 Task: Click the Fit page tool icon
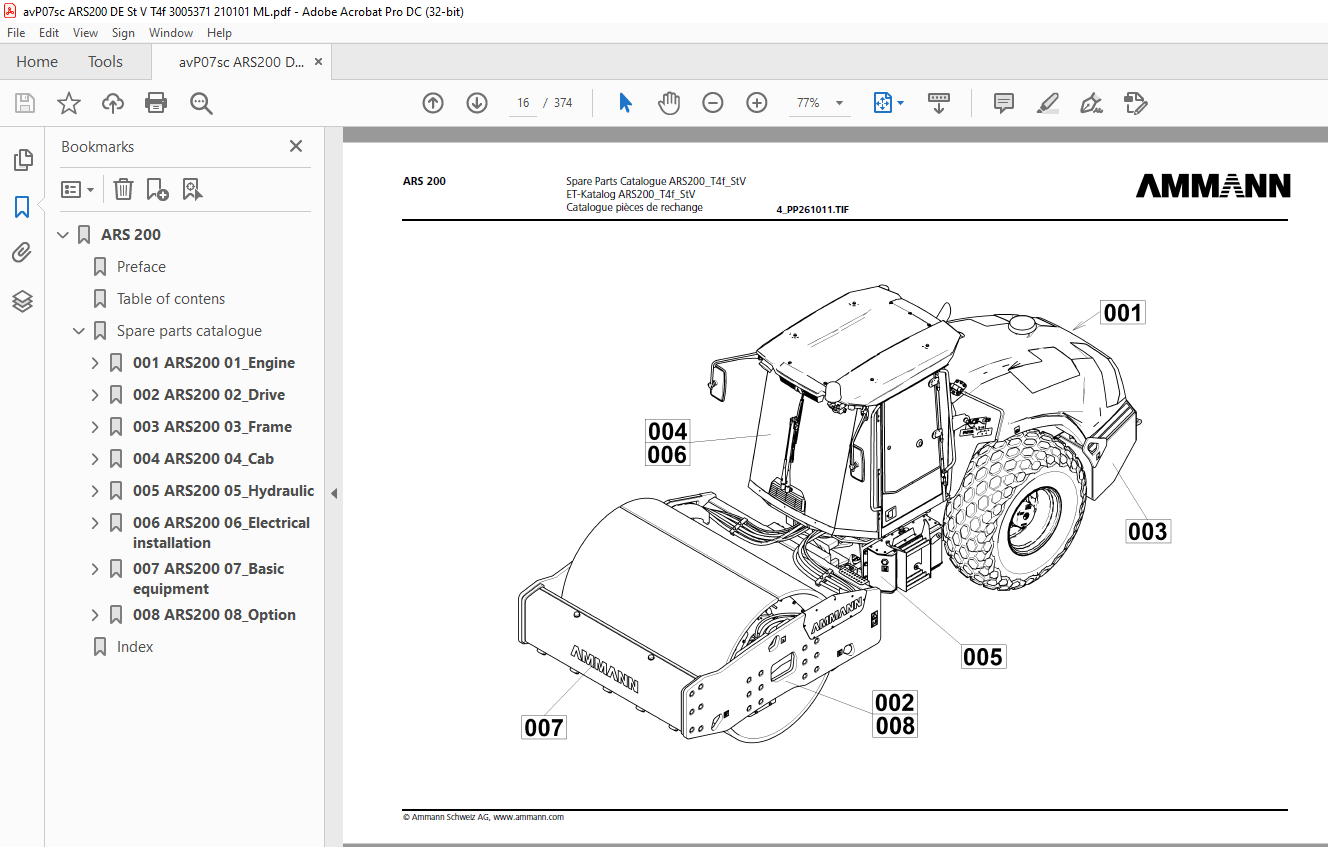coord(882,103)
